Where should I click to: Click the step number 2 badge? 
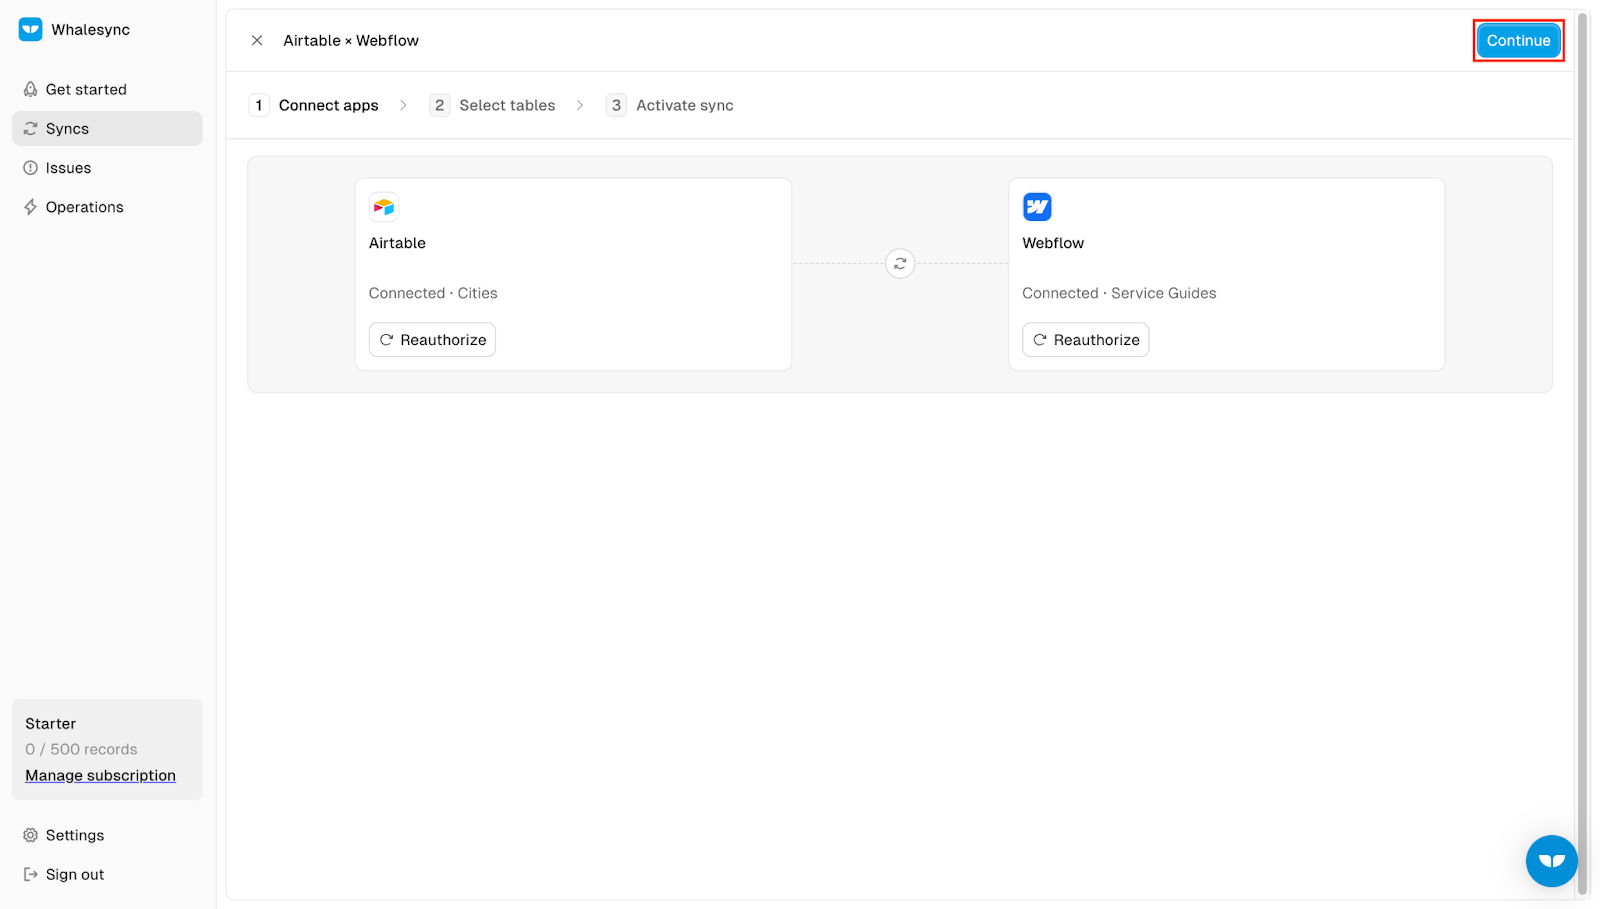click(x=439, y=105)
